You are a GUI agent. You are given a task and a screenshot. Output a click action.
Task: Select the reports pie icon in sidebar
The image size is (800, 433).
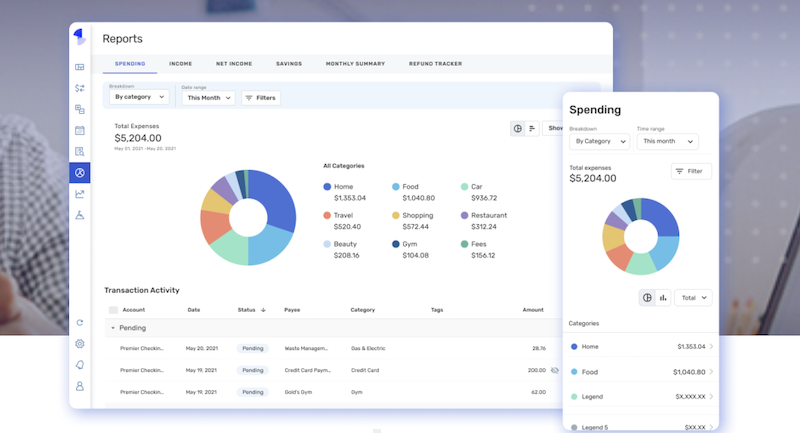[80, 173]
